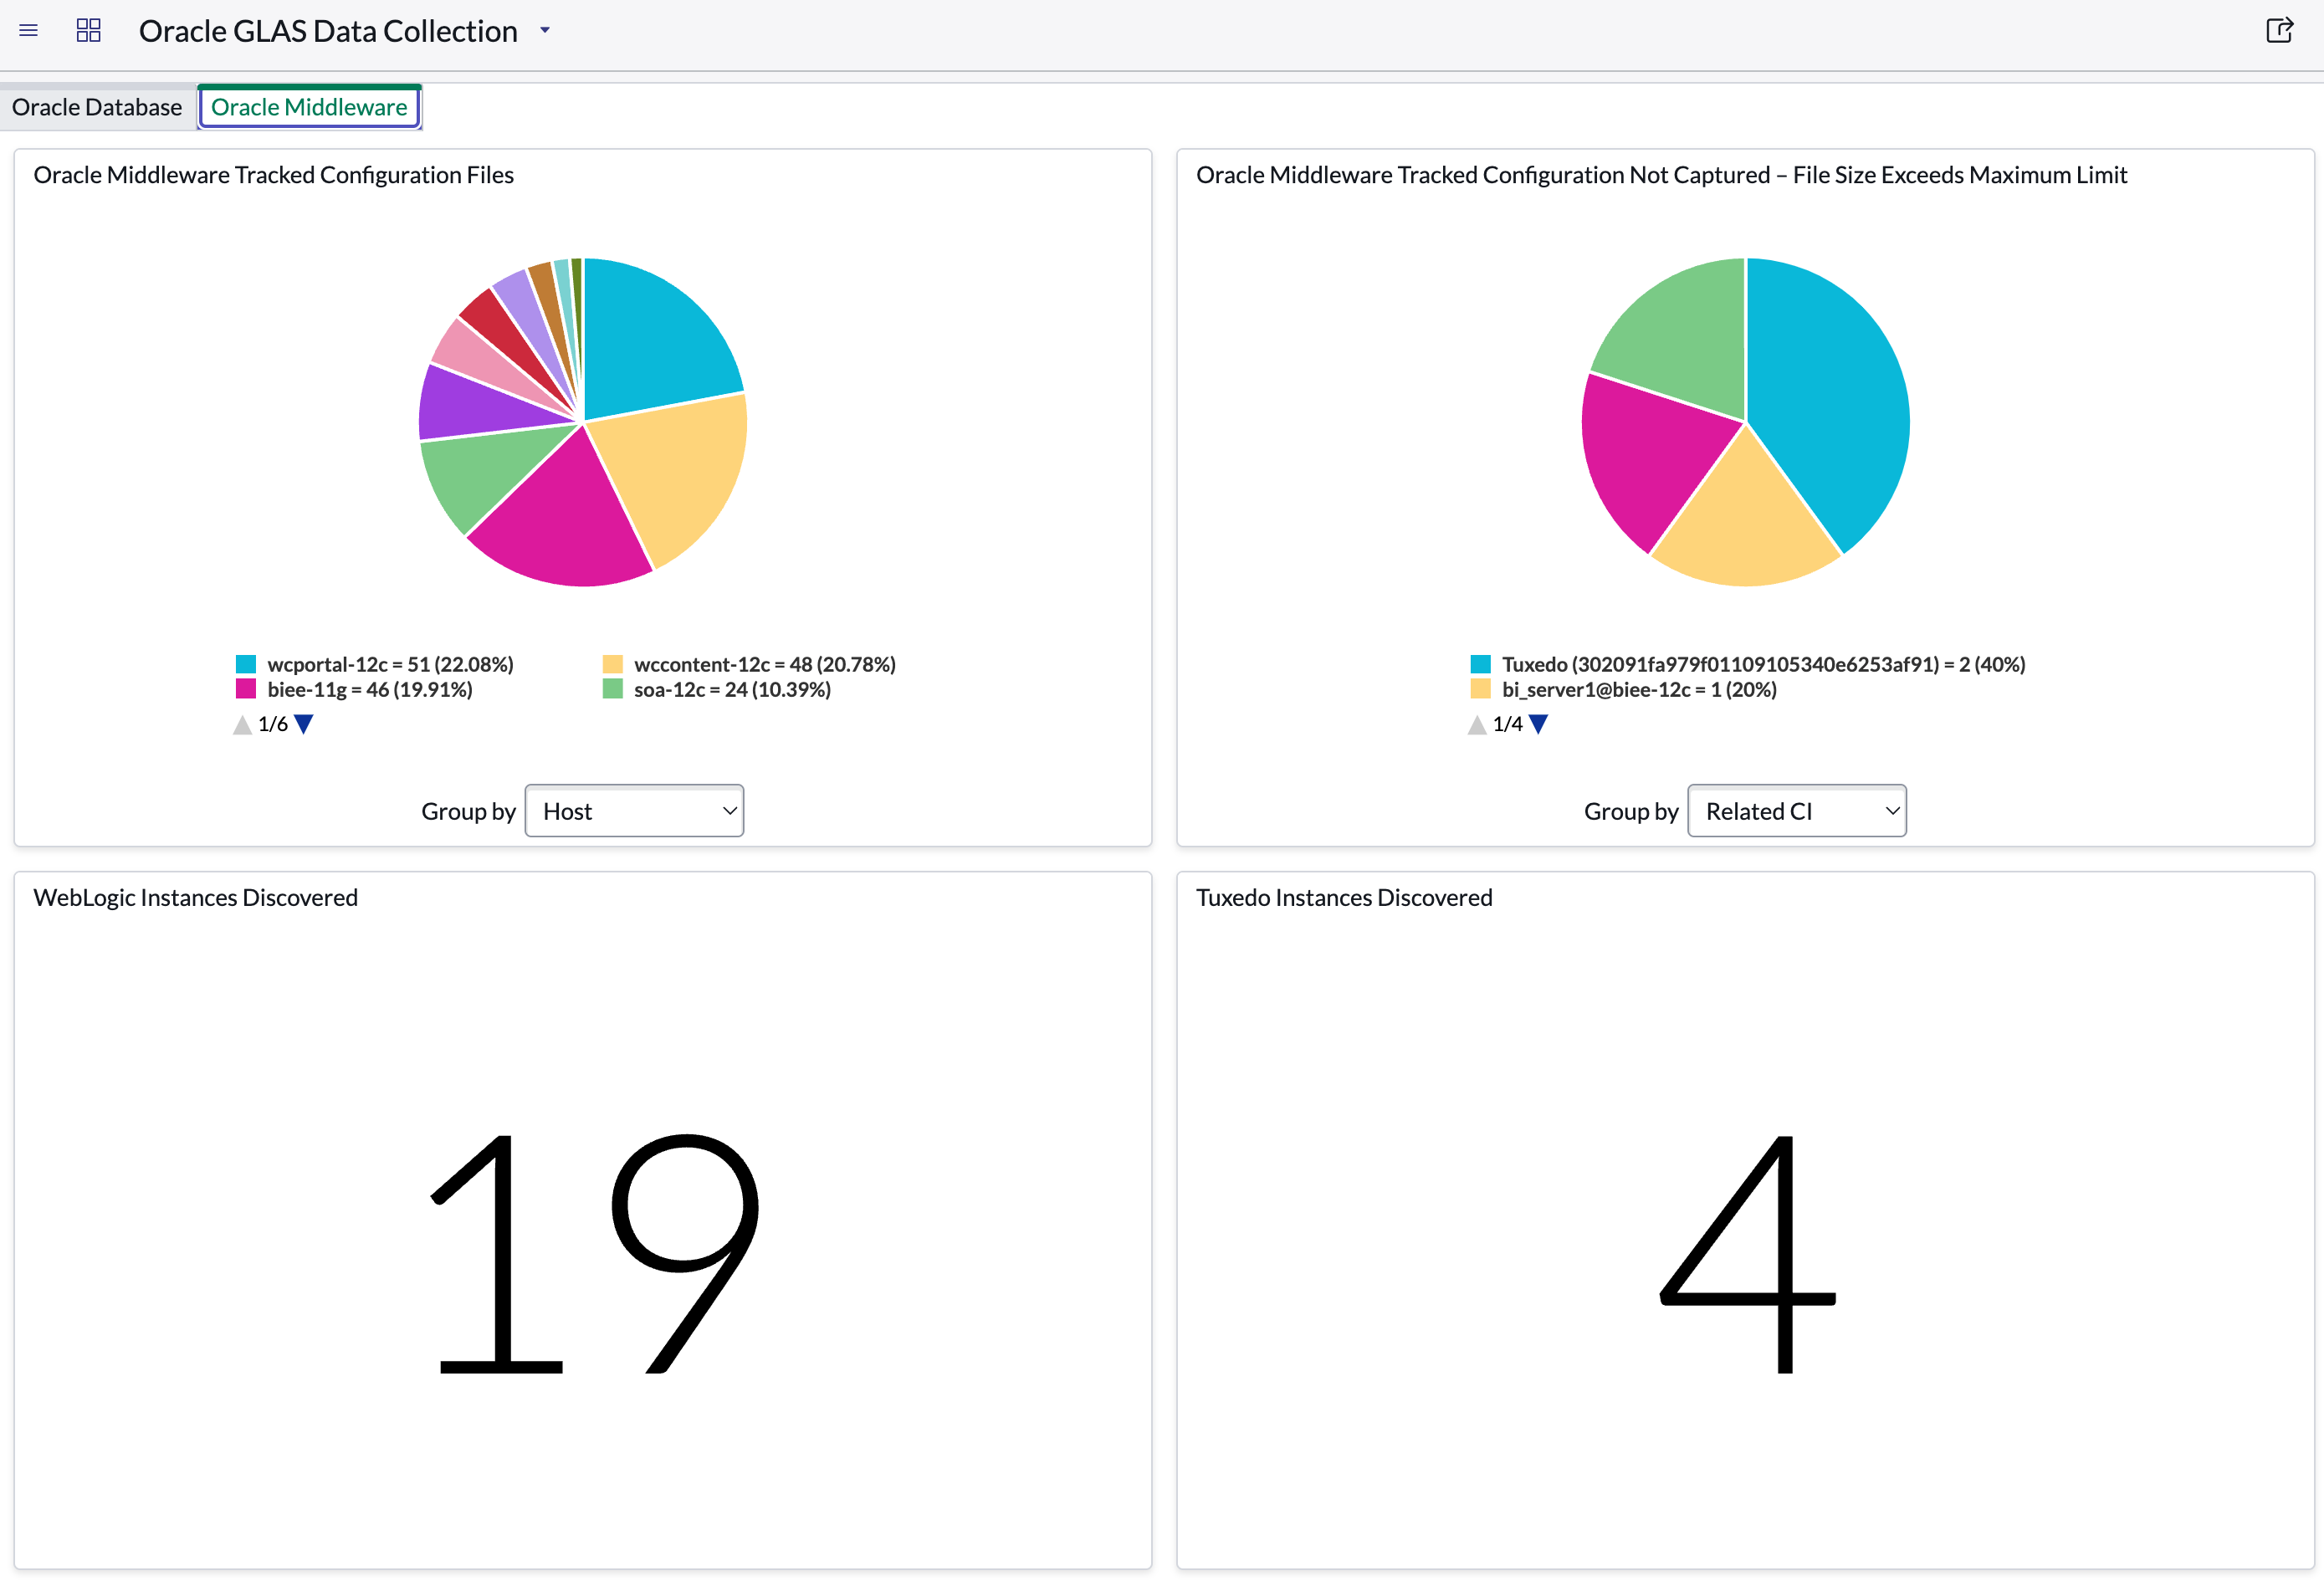Click the Oracle GLAS Data Collection dashboard title
This screenshot has width=2324, height=1586.
click(x=328, y=31)
